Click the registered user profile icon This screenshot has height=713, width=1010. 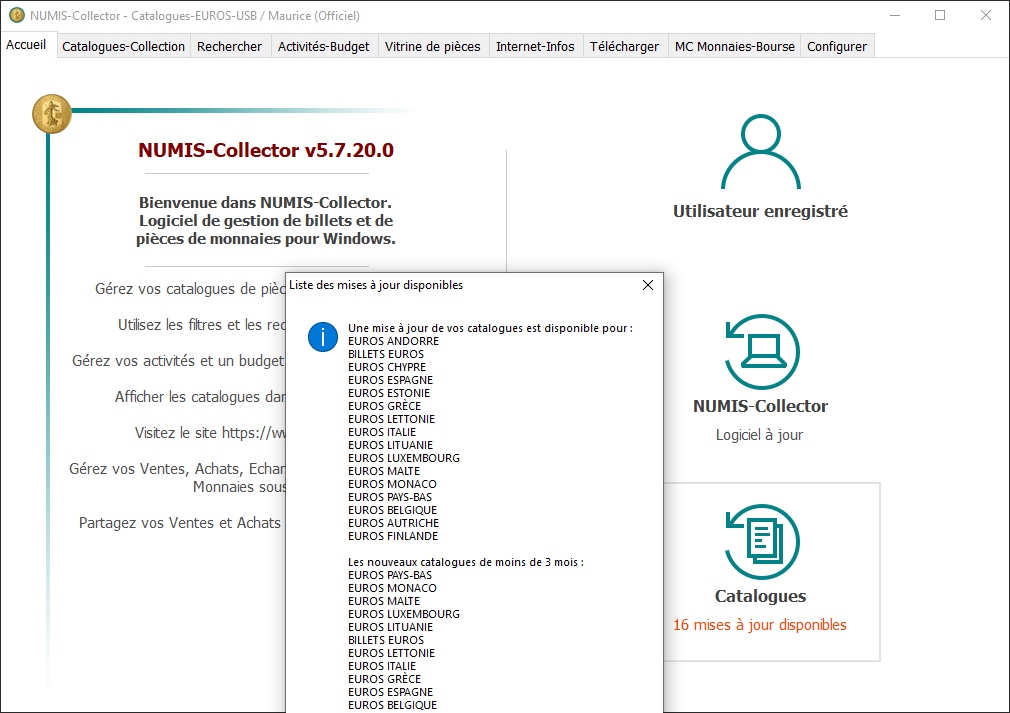click(x=761, y=152)
